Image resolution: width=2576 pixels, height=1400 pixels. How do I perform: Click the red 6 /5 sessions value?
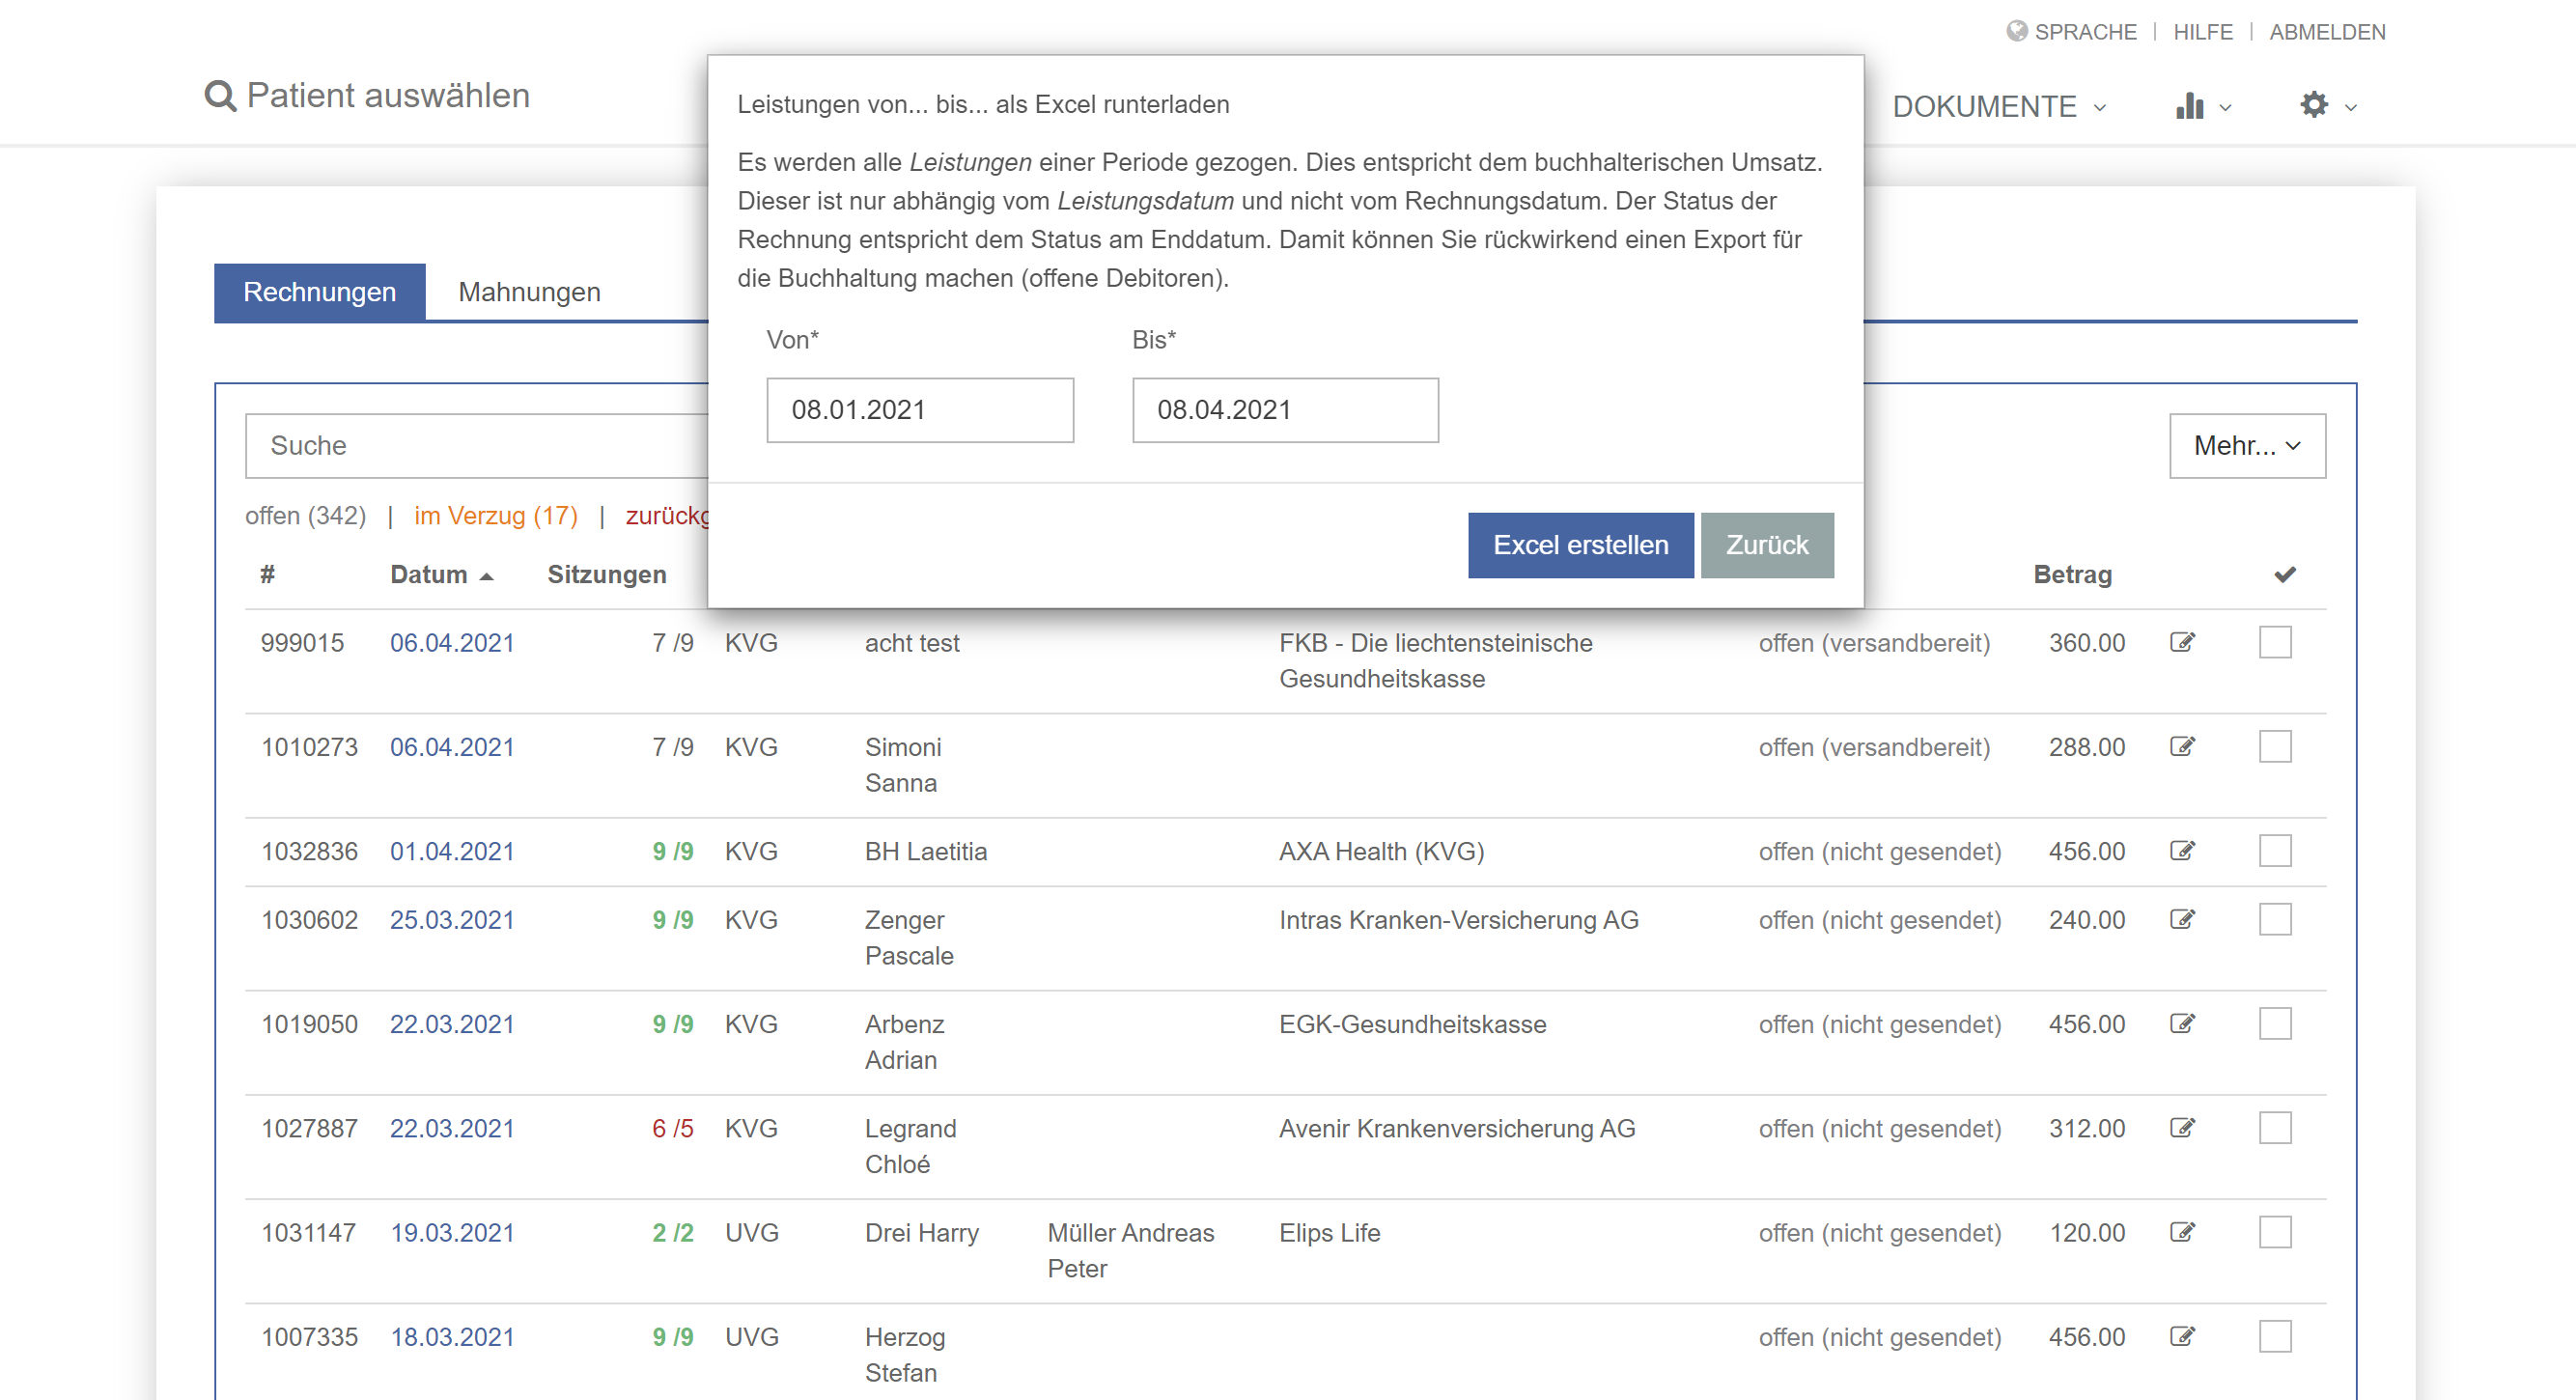[673, 1129]
